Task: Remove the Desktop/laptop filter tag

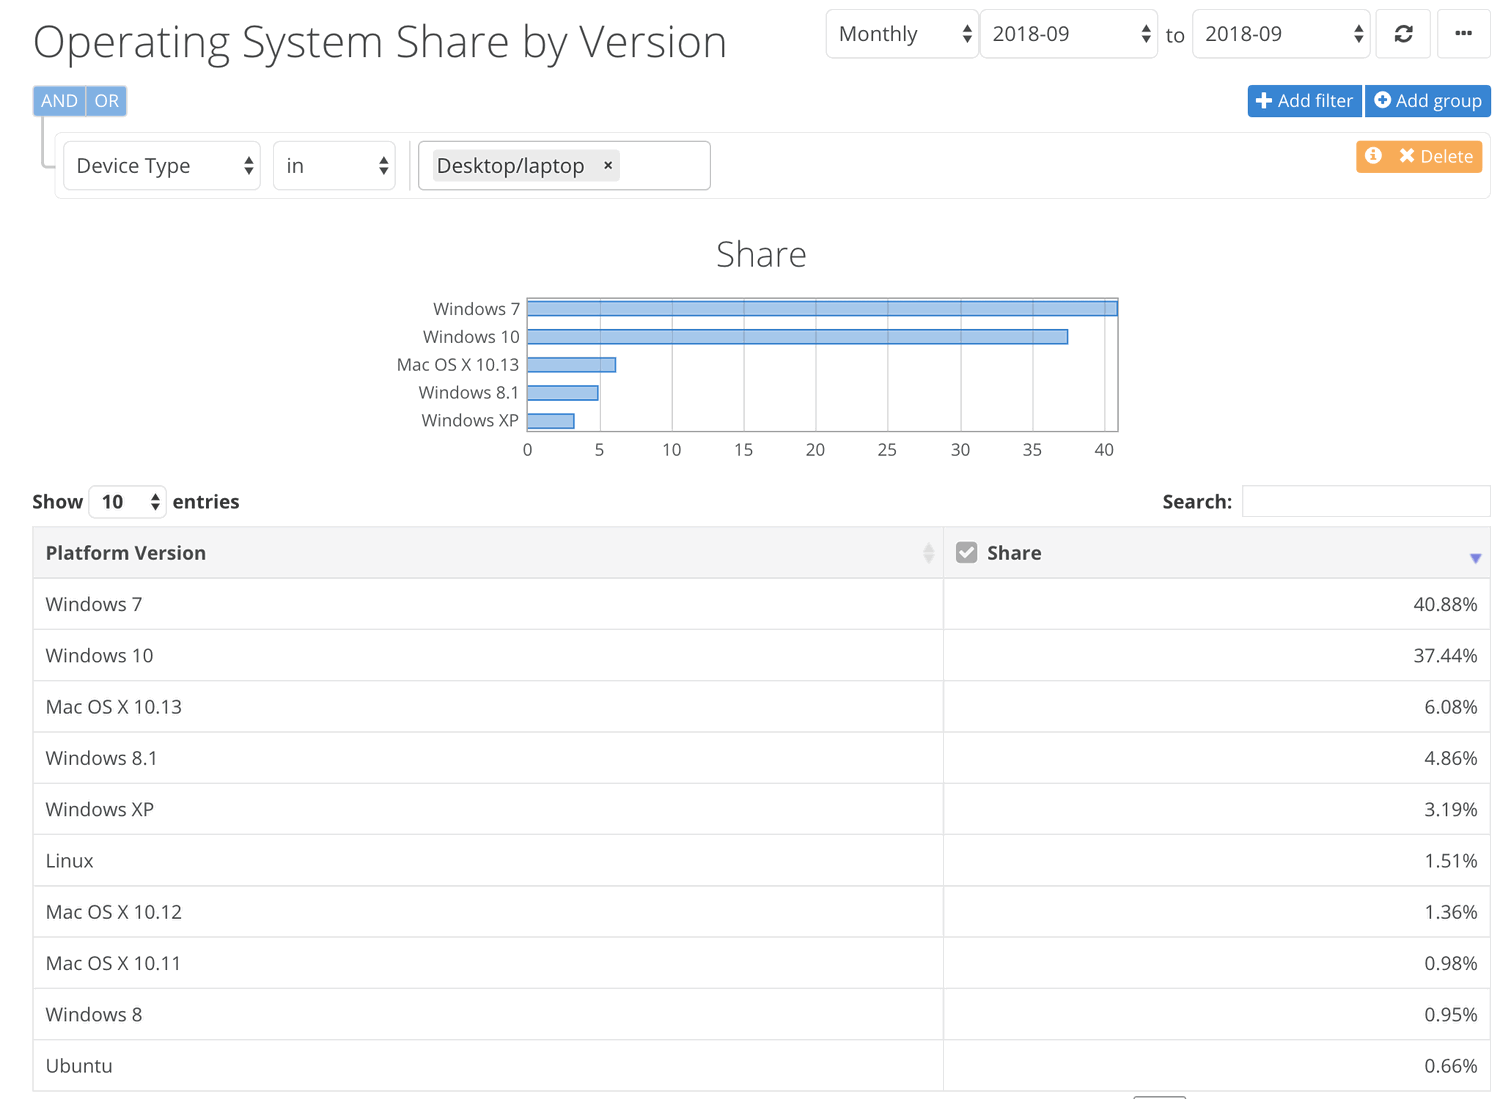Action: 607,165
